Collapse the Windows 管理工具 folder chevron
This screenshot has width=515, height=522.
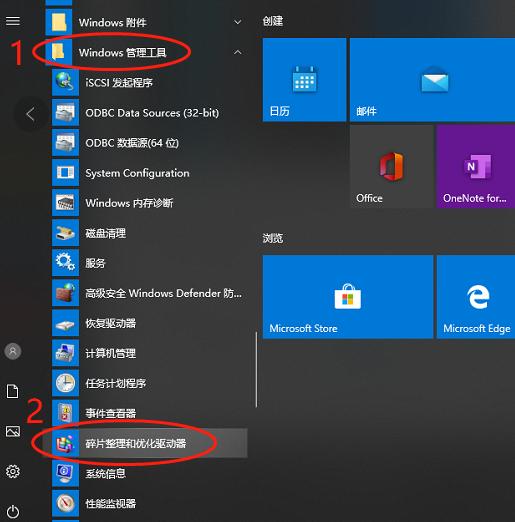[x=238, y=52]
